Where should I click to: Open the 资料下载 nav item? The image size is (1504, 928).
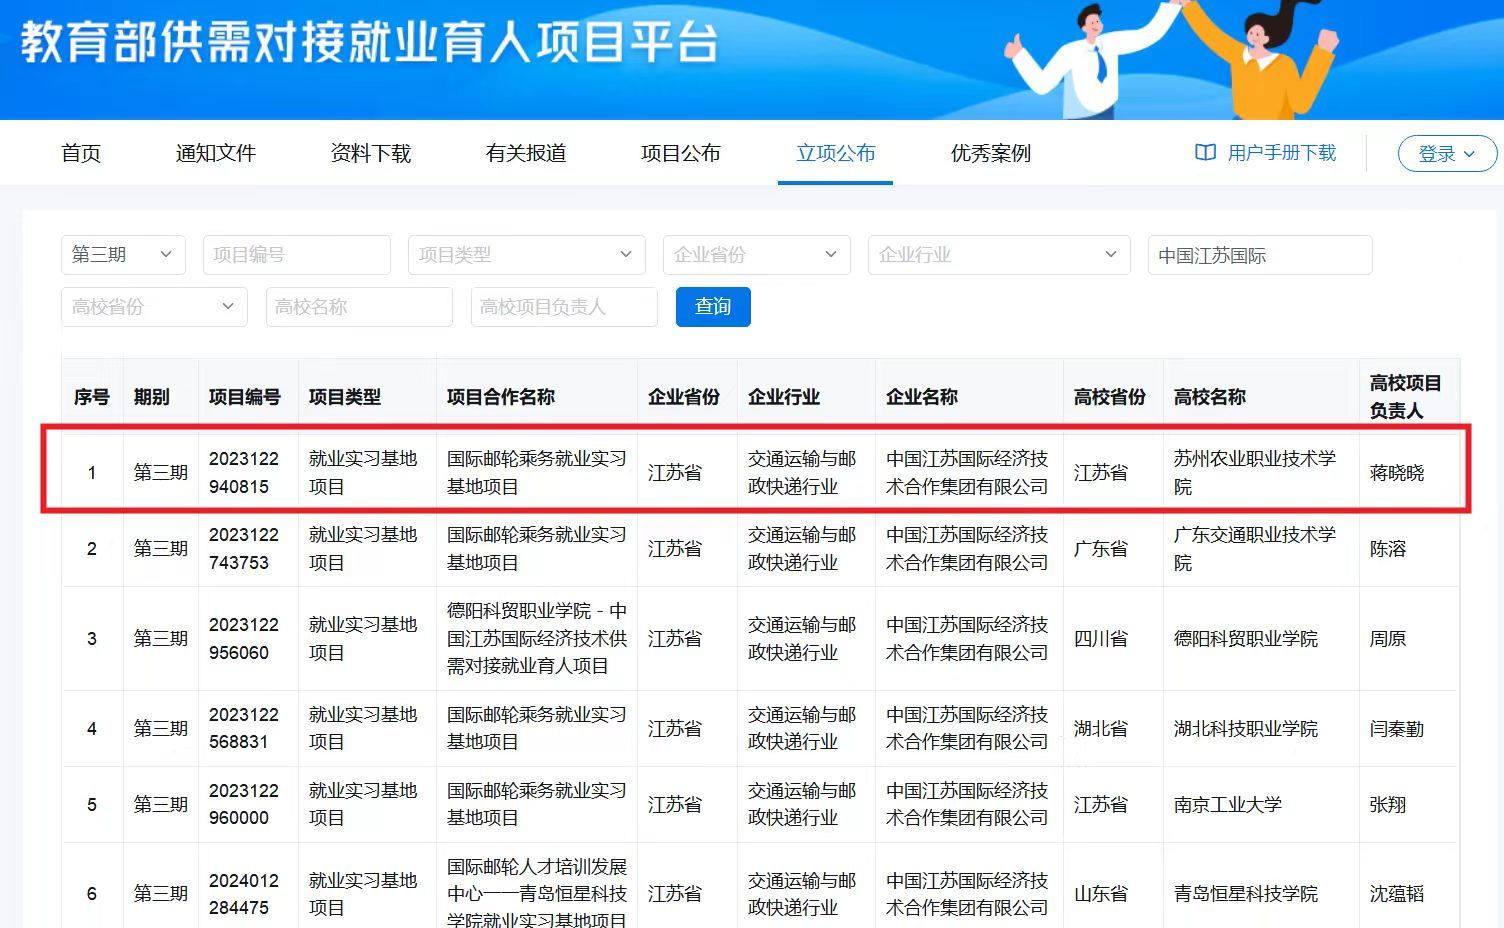click(x=371, y=153)
